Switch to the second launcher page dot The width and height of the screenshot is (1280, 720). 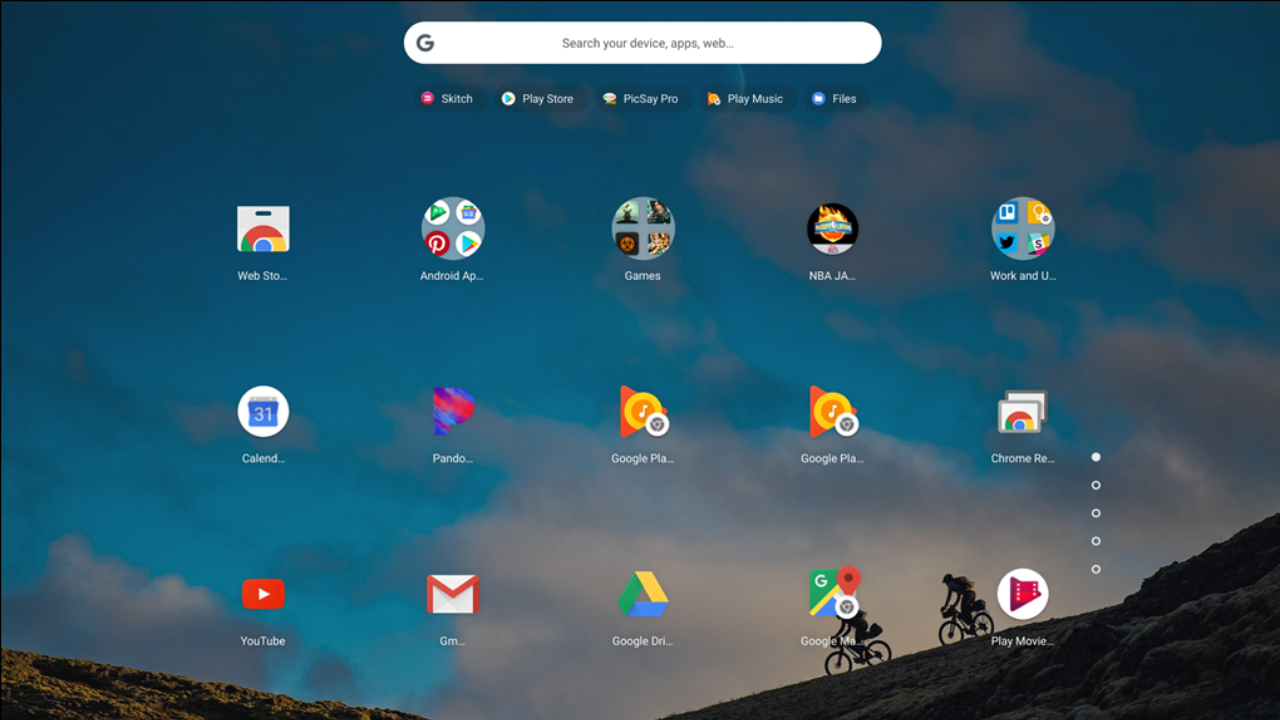1096,485
